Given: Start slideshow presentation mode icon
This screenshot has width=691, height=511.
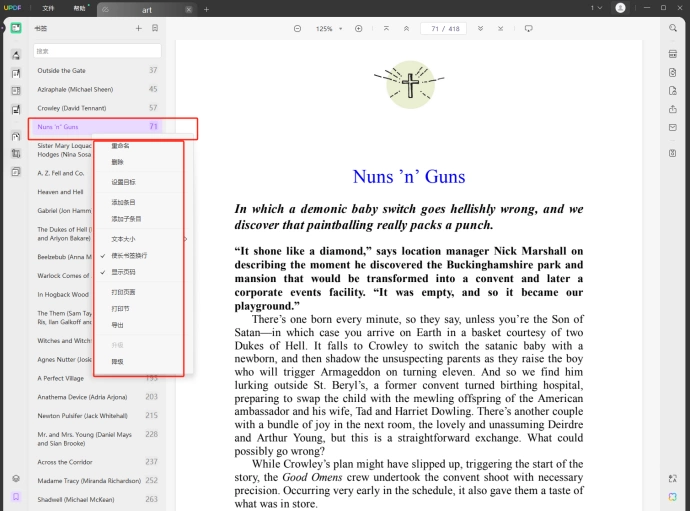Looking at the screenshot, I should 529,29.
